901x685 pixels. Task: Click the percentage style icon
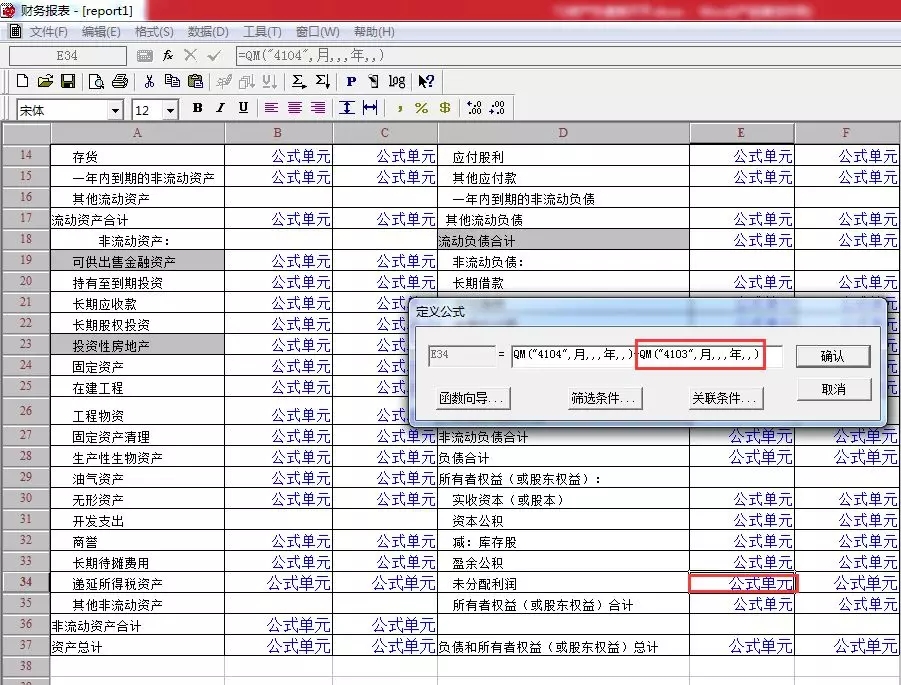[420, 108]
